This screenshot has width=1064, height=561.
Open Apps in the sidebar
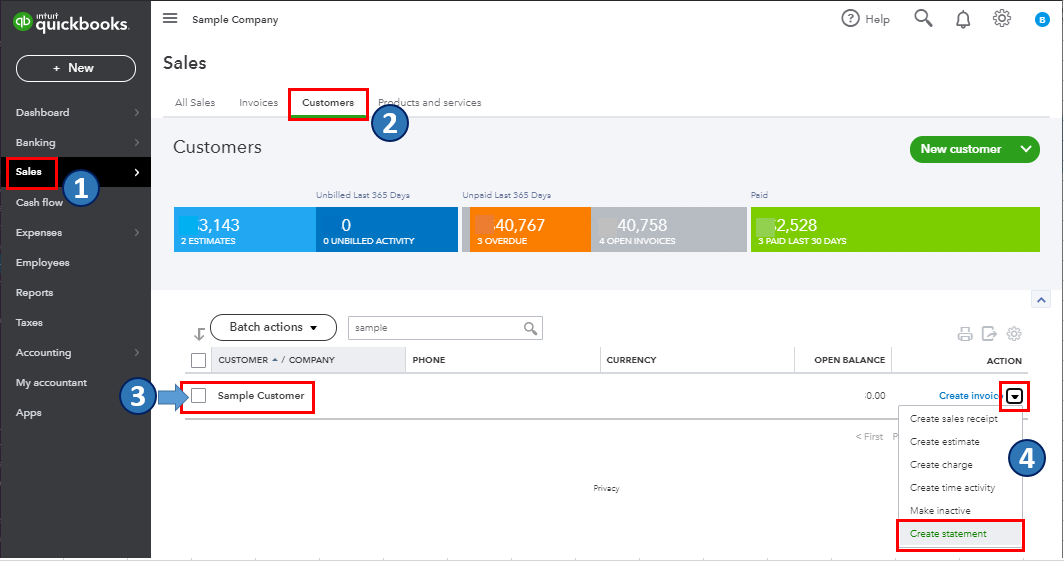pos(28,413)
